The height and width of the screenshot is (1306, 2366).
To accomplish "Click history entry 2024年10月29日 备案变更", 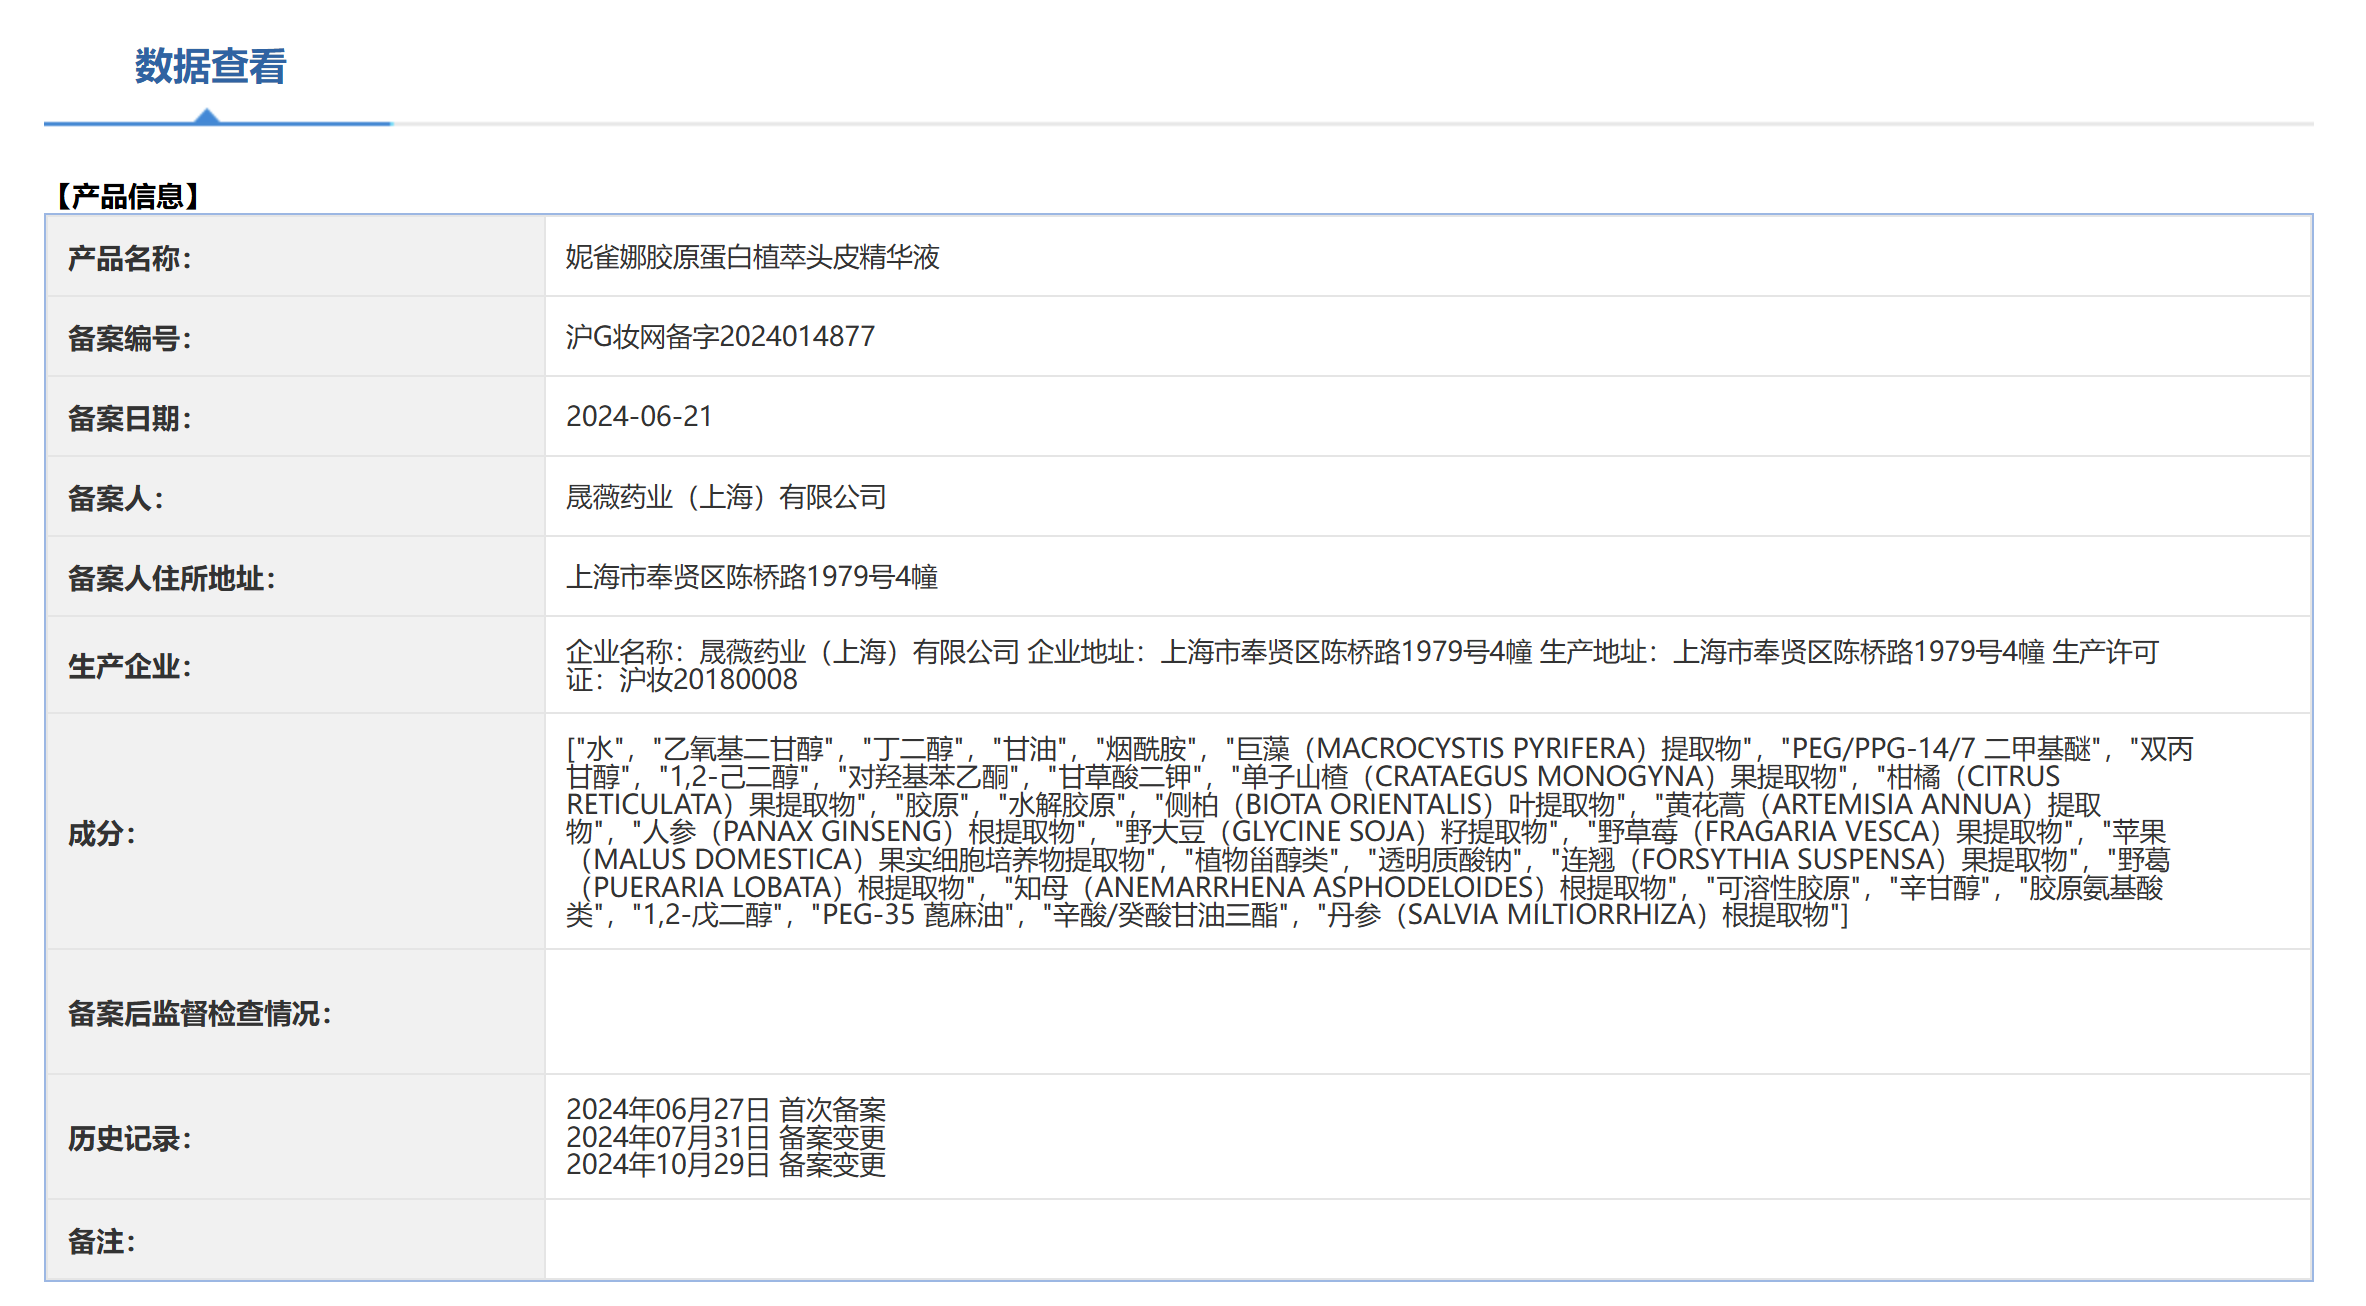I will point(726,1165).
